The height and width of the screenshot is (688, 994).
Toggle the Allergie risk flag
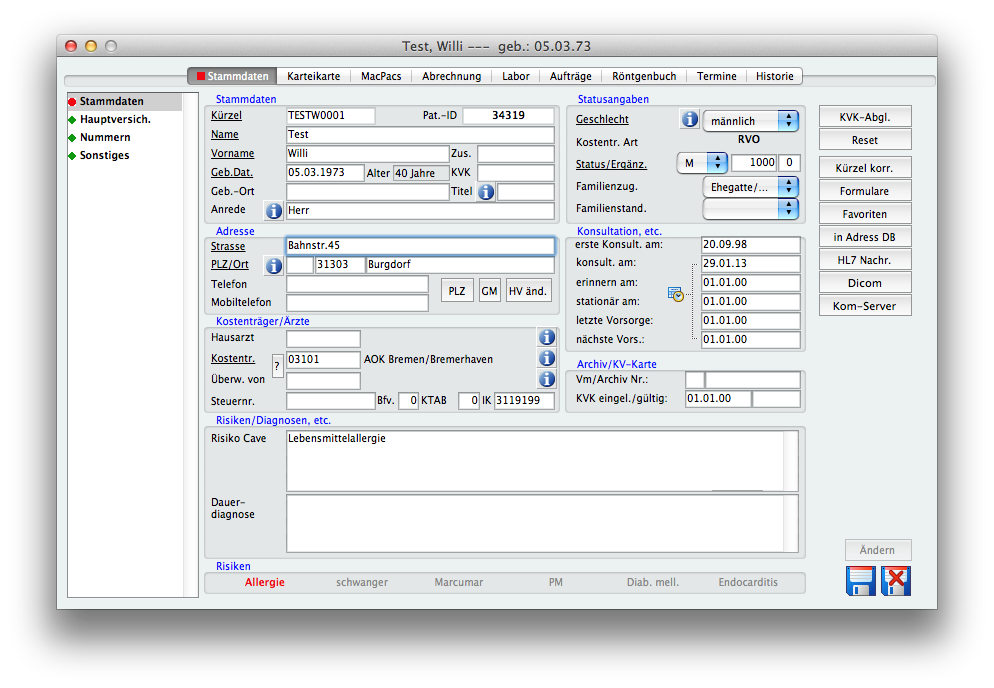265,582
